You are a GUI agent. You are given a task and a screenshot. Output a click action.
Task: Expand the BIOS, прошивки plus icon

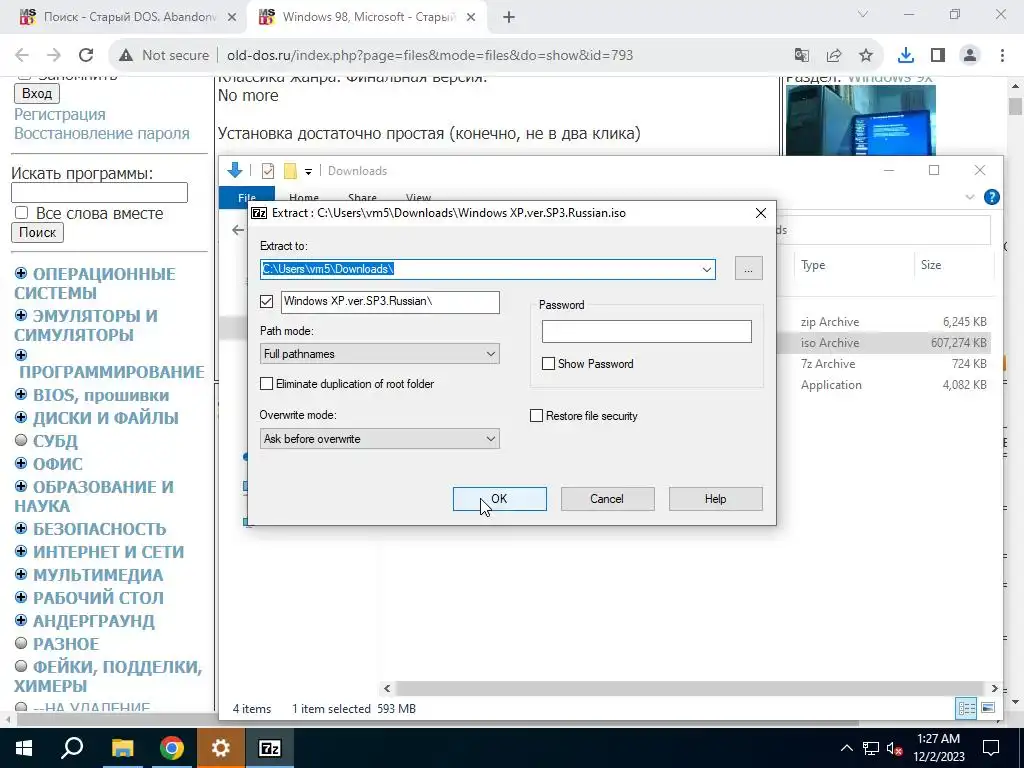click(21, 394)
